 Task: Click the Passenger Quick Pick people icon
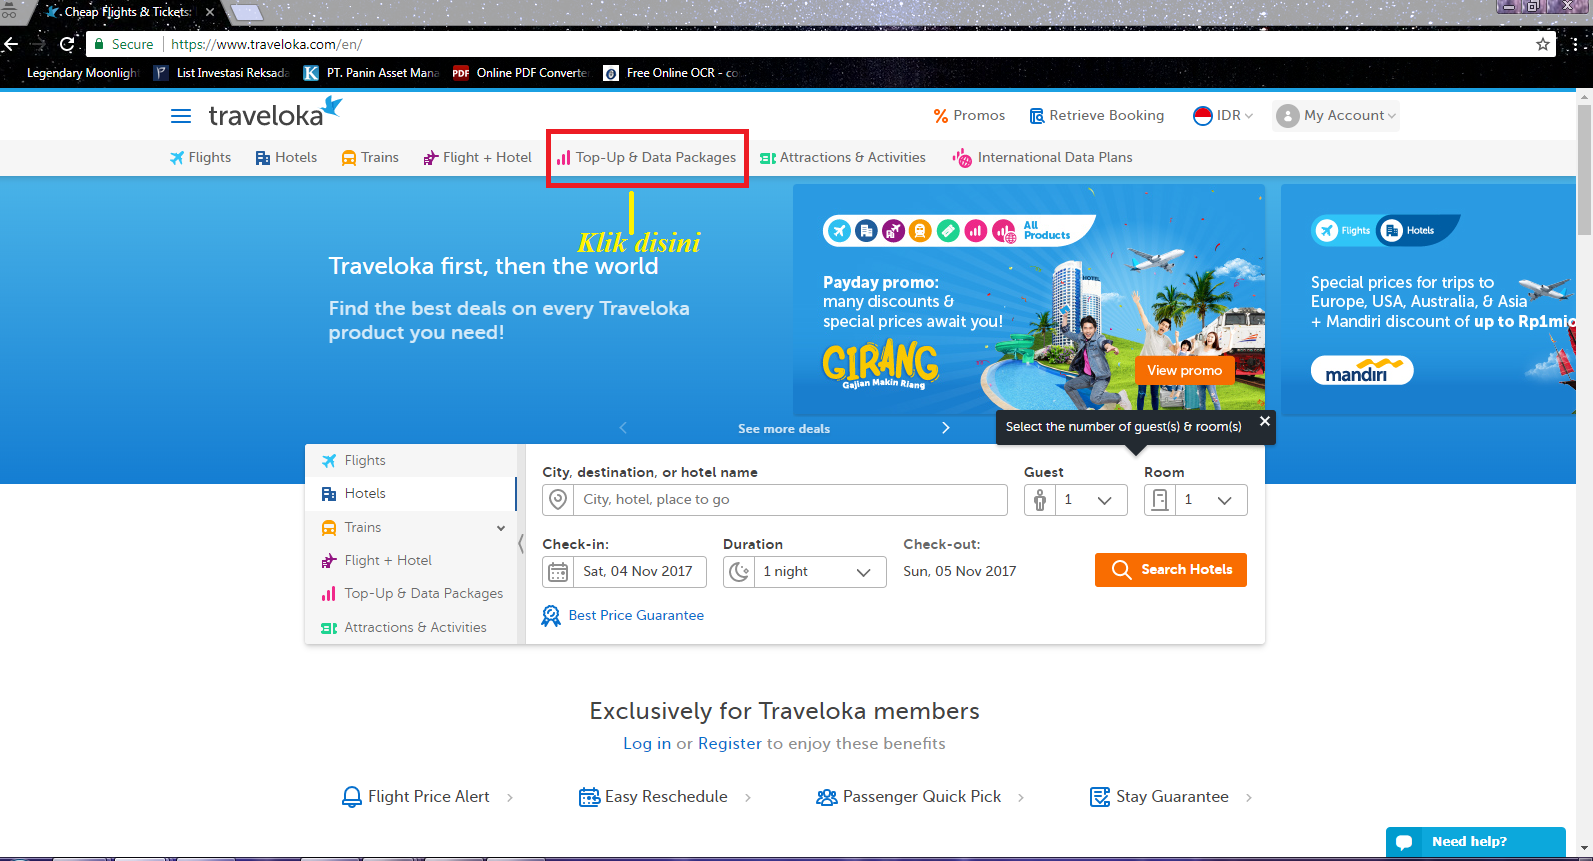[x=827, y=797]
